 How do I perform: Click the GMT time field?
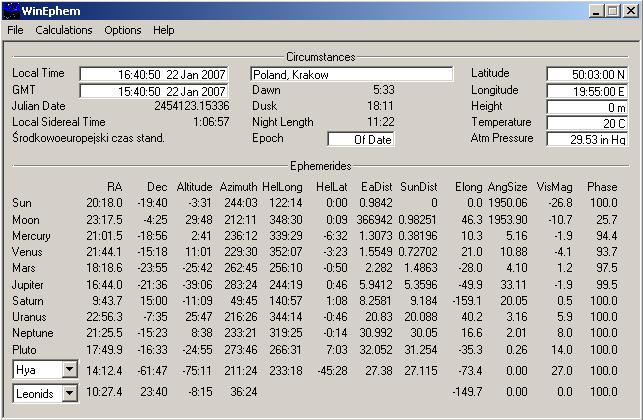point(162,91)
